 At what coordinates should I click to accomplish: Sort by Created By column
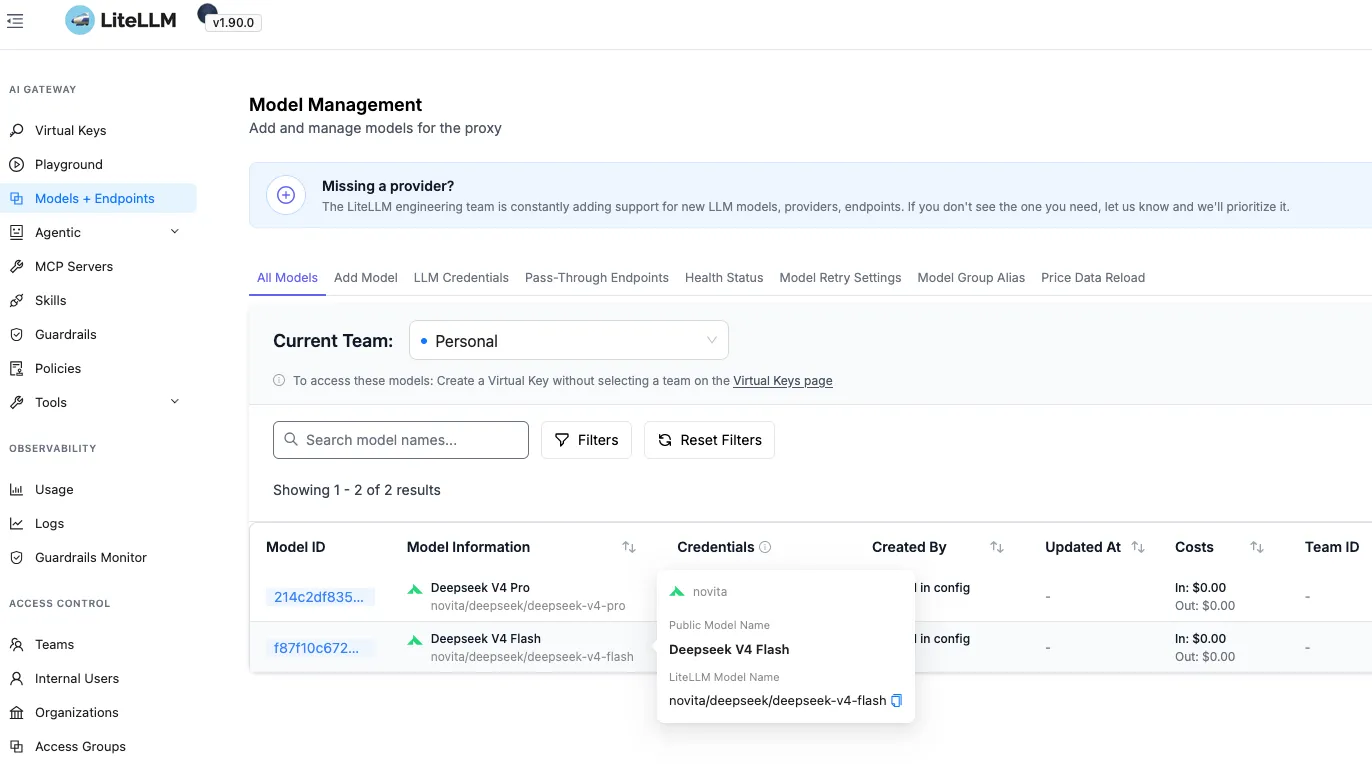(x=997, y=547)
